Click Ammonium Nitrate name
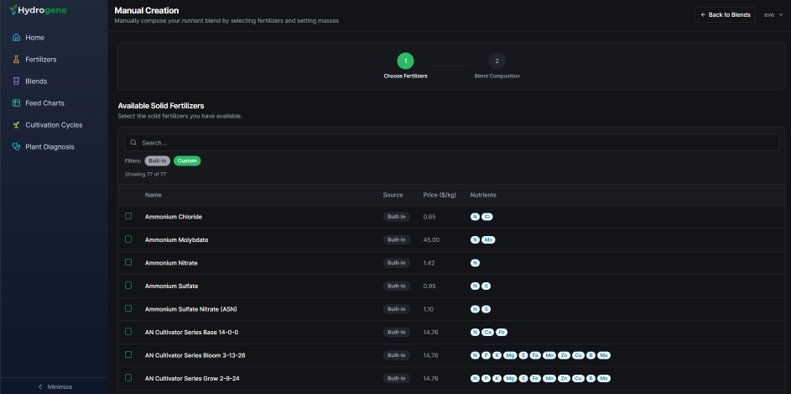Image resolution: width=791 pixels, height=394 pixels. [x=171, y=263]
